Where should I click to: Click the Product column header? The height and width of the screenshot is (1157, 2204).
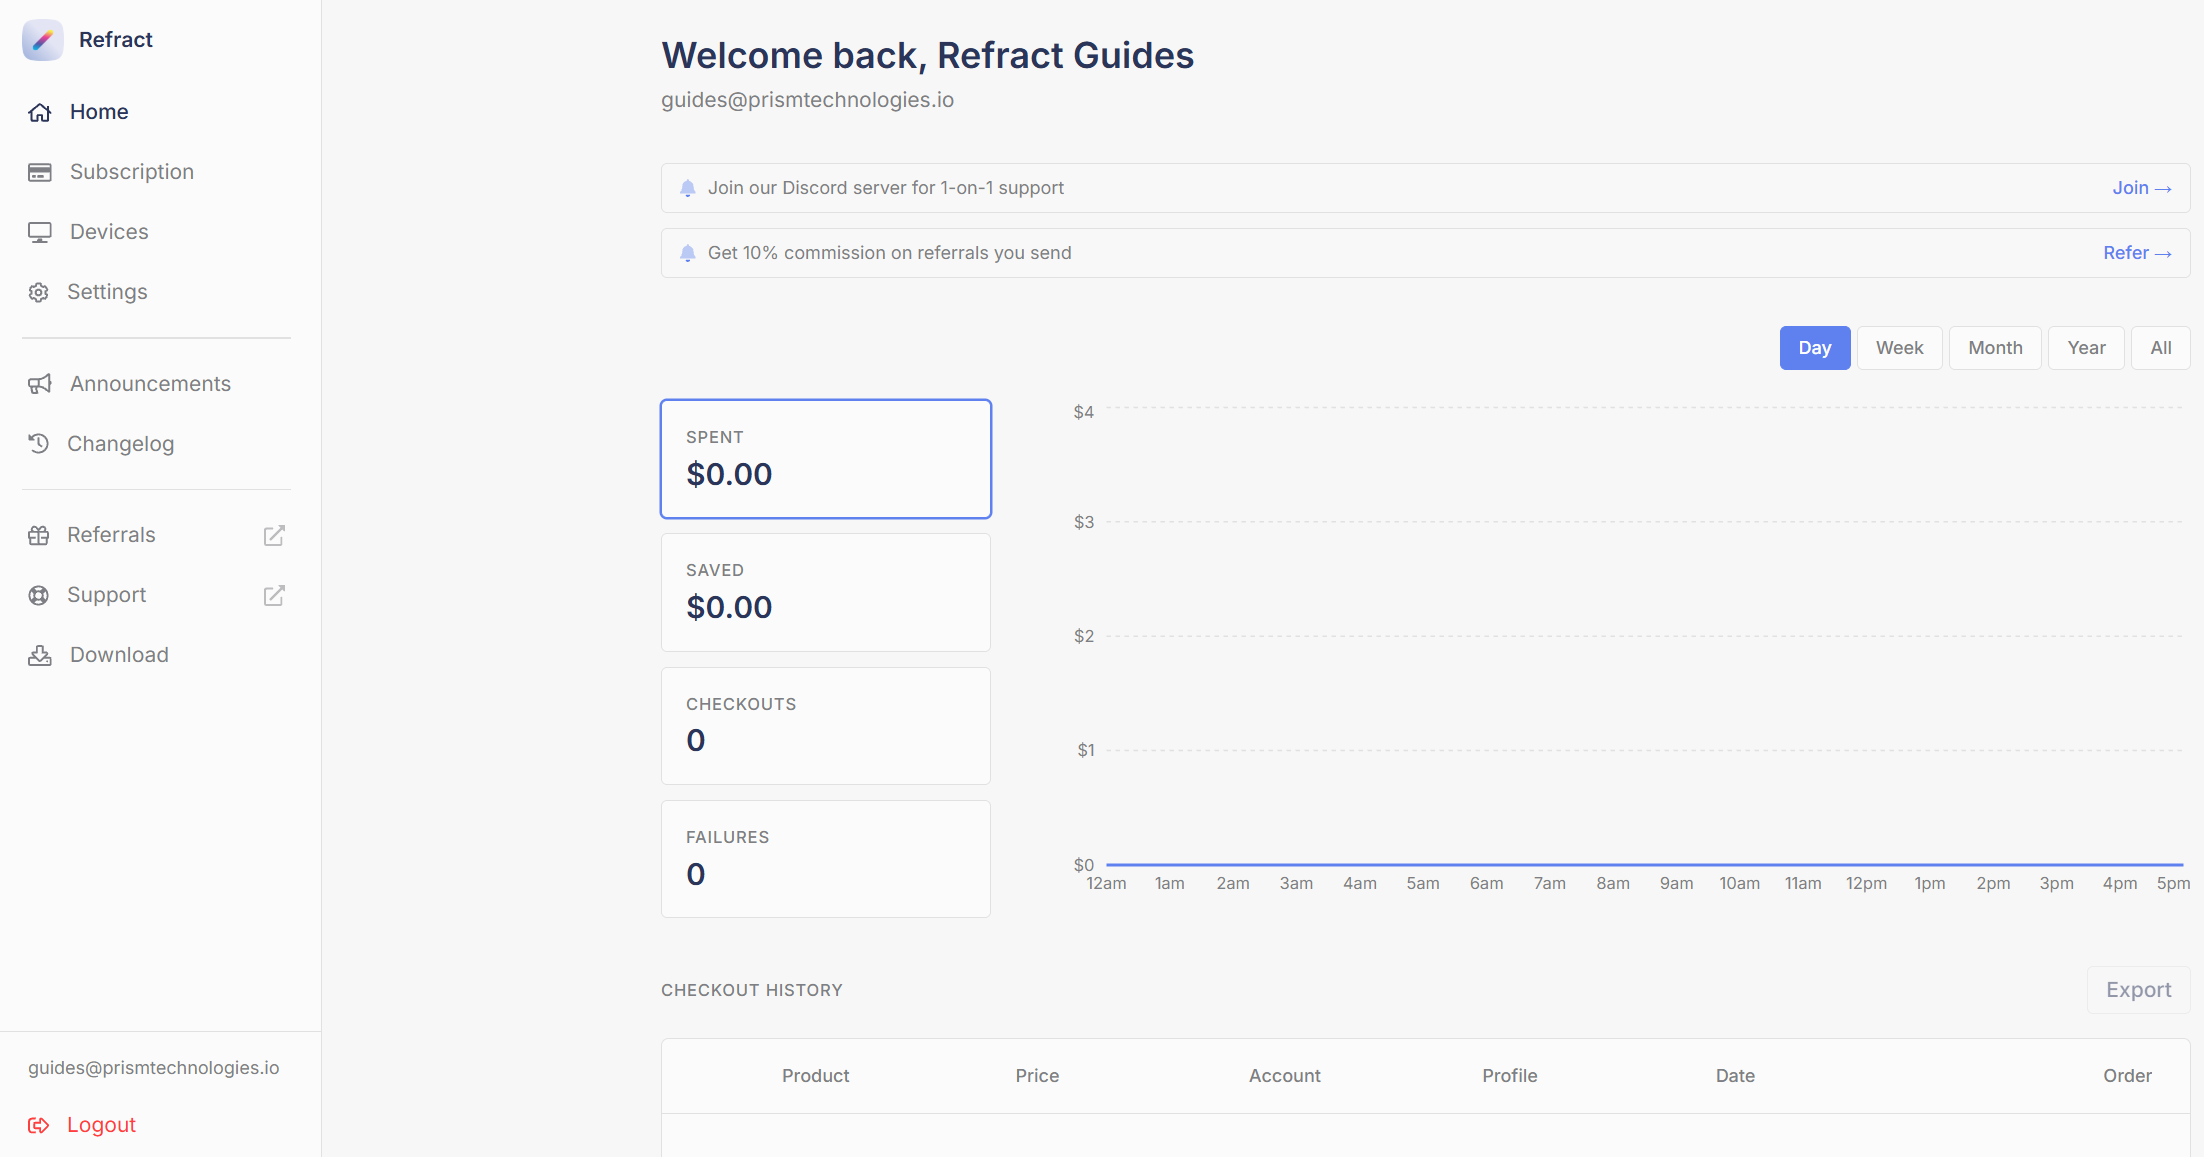[x=815, y=1076]
